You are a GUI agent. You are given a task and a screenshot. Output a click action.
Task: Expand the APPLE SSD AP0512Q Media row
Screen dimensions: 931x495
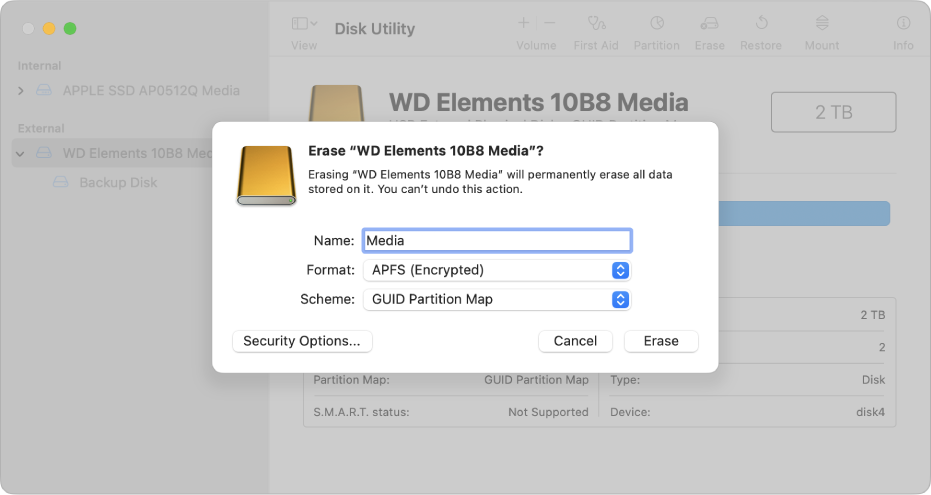click(x=21, y=91)
